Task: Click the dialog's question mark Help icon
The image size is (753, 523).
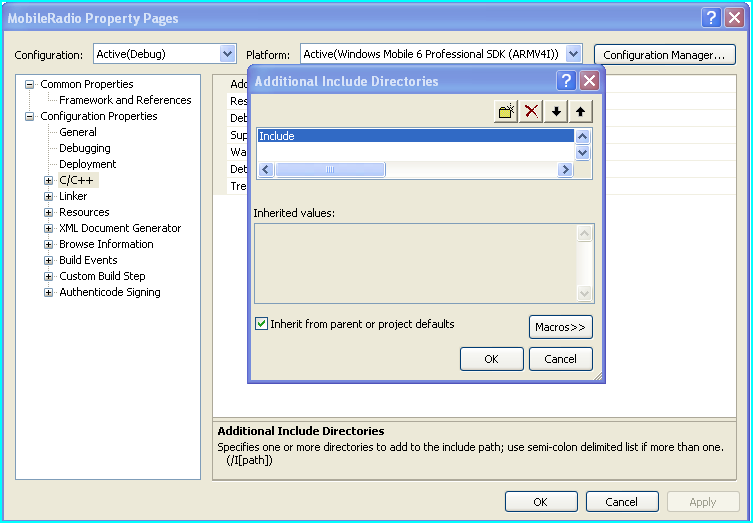Action: [566, 81]
